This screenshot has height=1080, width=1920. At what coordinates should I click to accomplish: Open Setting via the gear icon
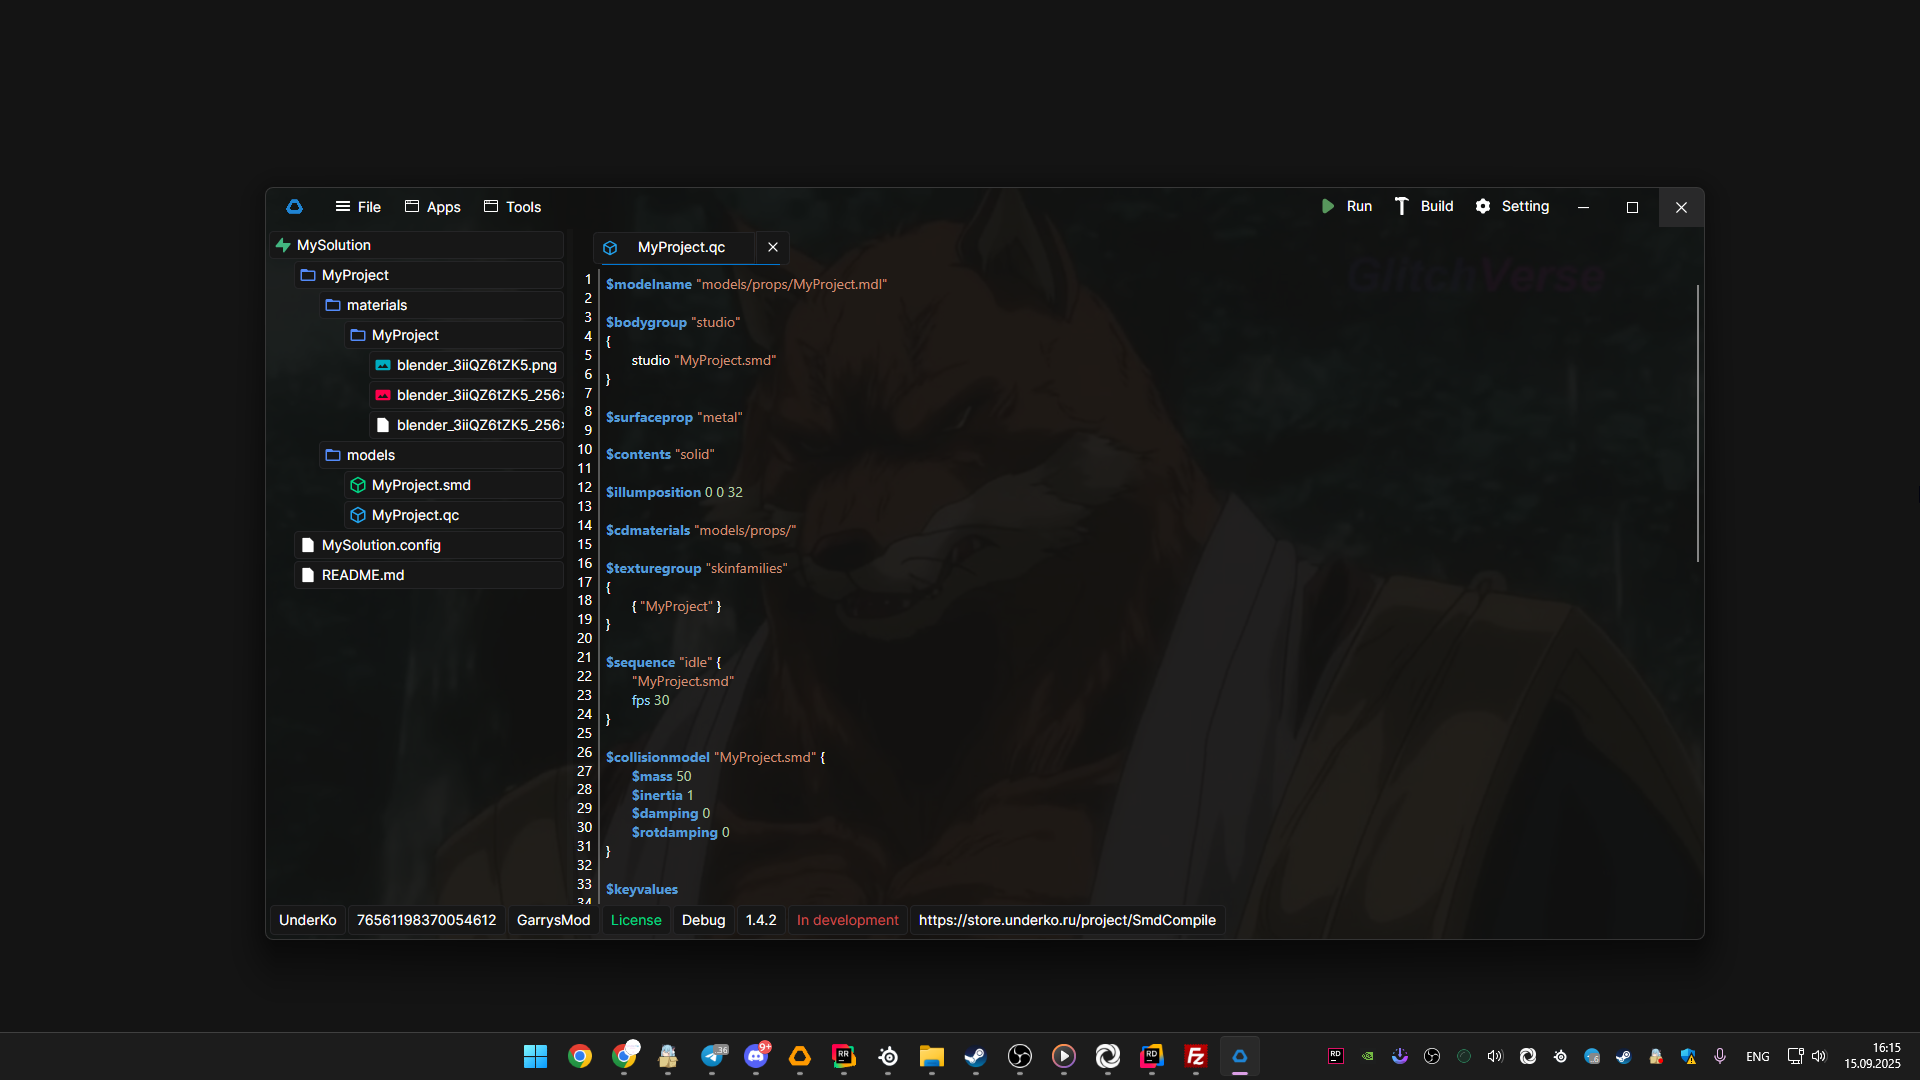point(1483,206)
